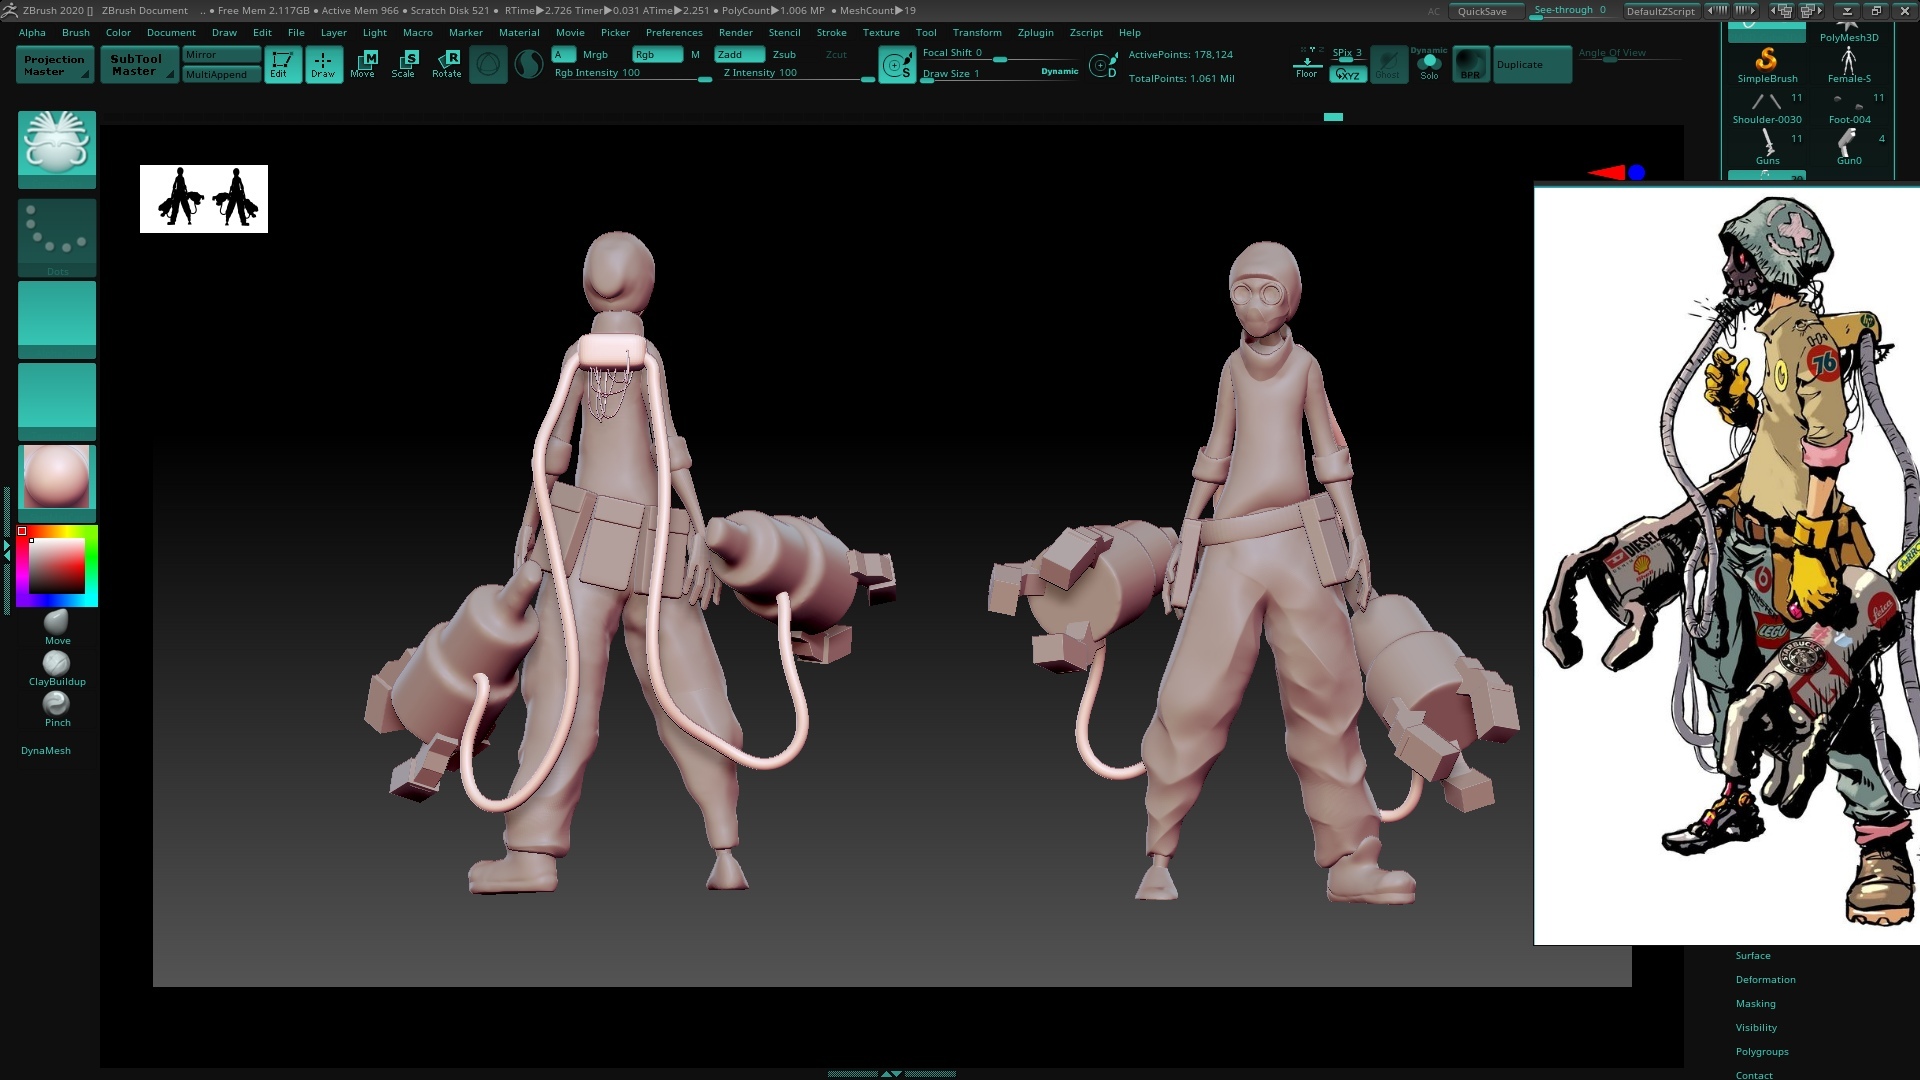Open the Stroke menu

831,32
